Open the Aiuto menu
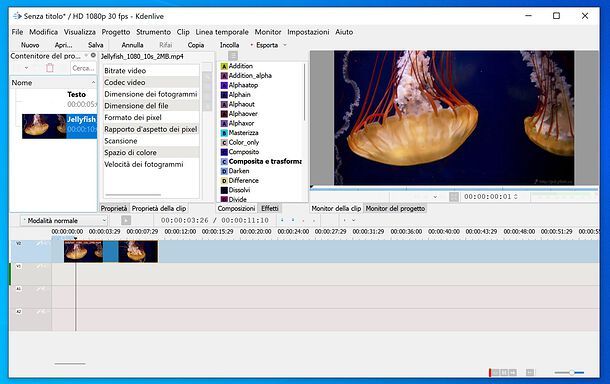The image size is (610, 384). tap(344, 32)
